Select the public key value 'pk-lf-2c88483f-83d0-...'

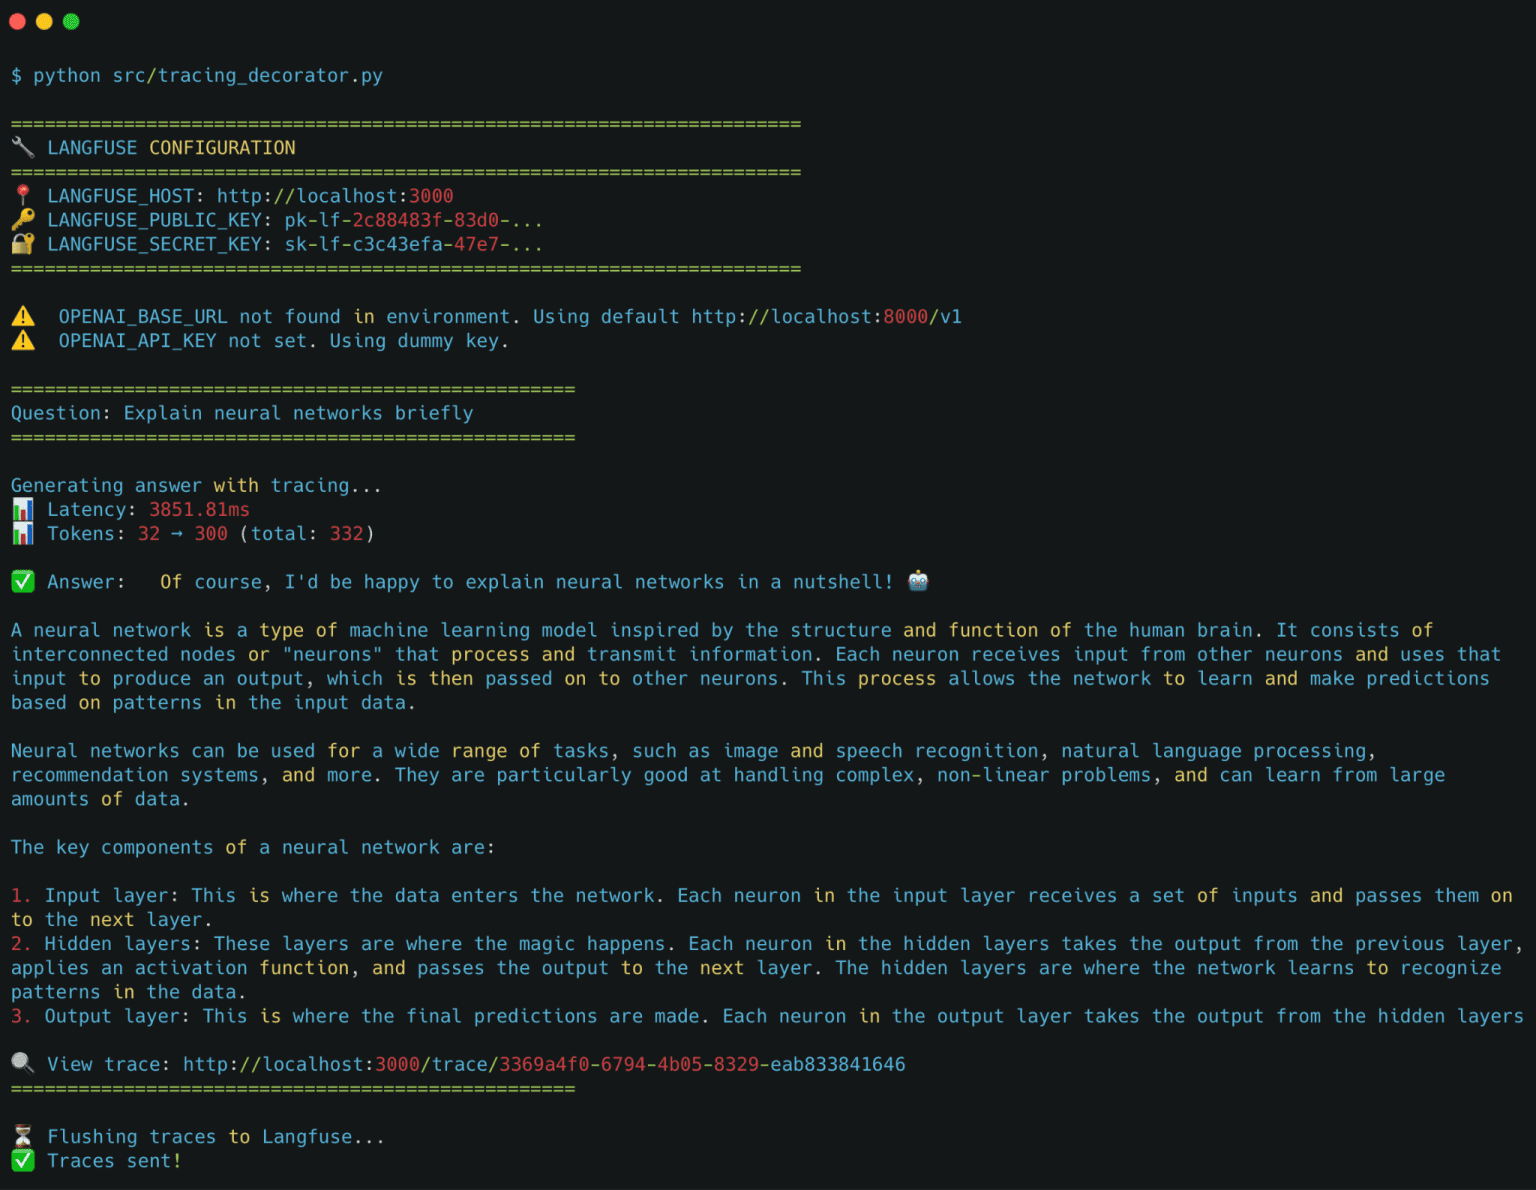[414, 220]
